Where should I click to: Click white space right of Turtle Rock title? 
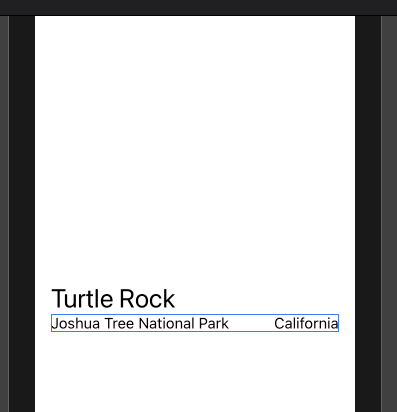pos(265,299)
